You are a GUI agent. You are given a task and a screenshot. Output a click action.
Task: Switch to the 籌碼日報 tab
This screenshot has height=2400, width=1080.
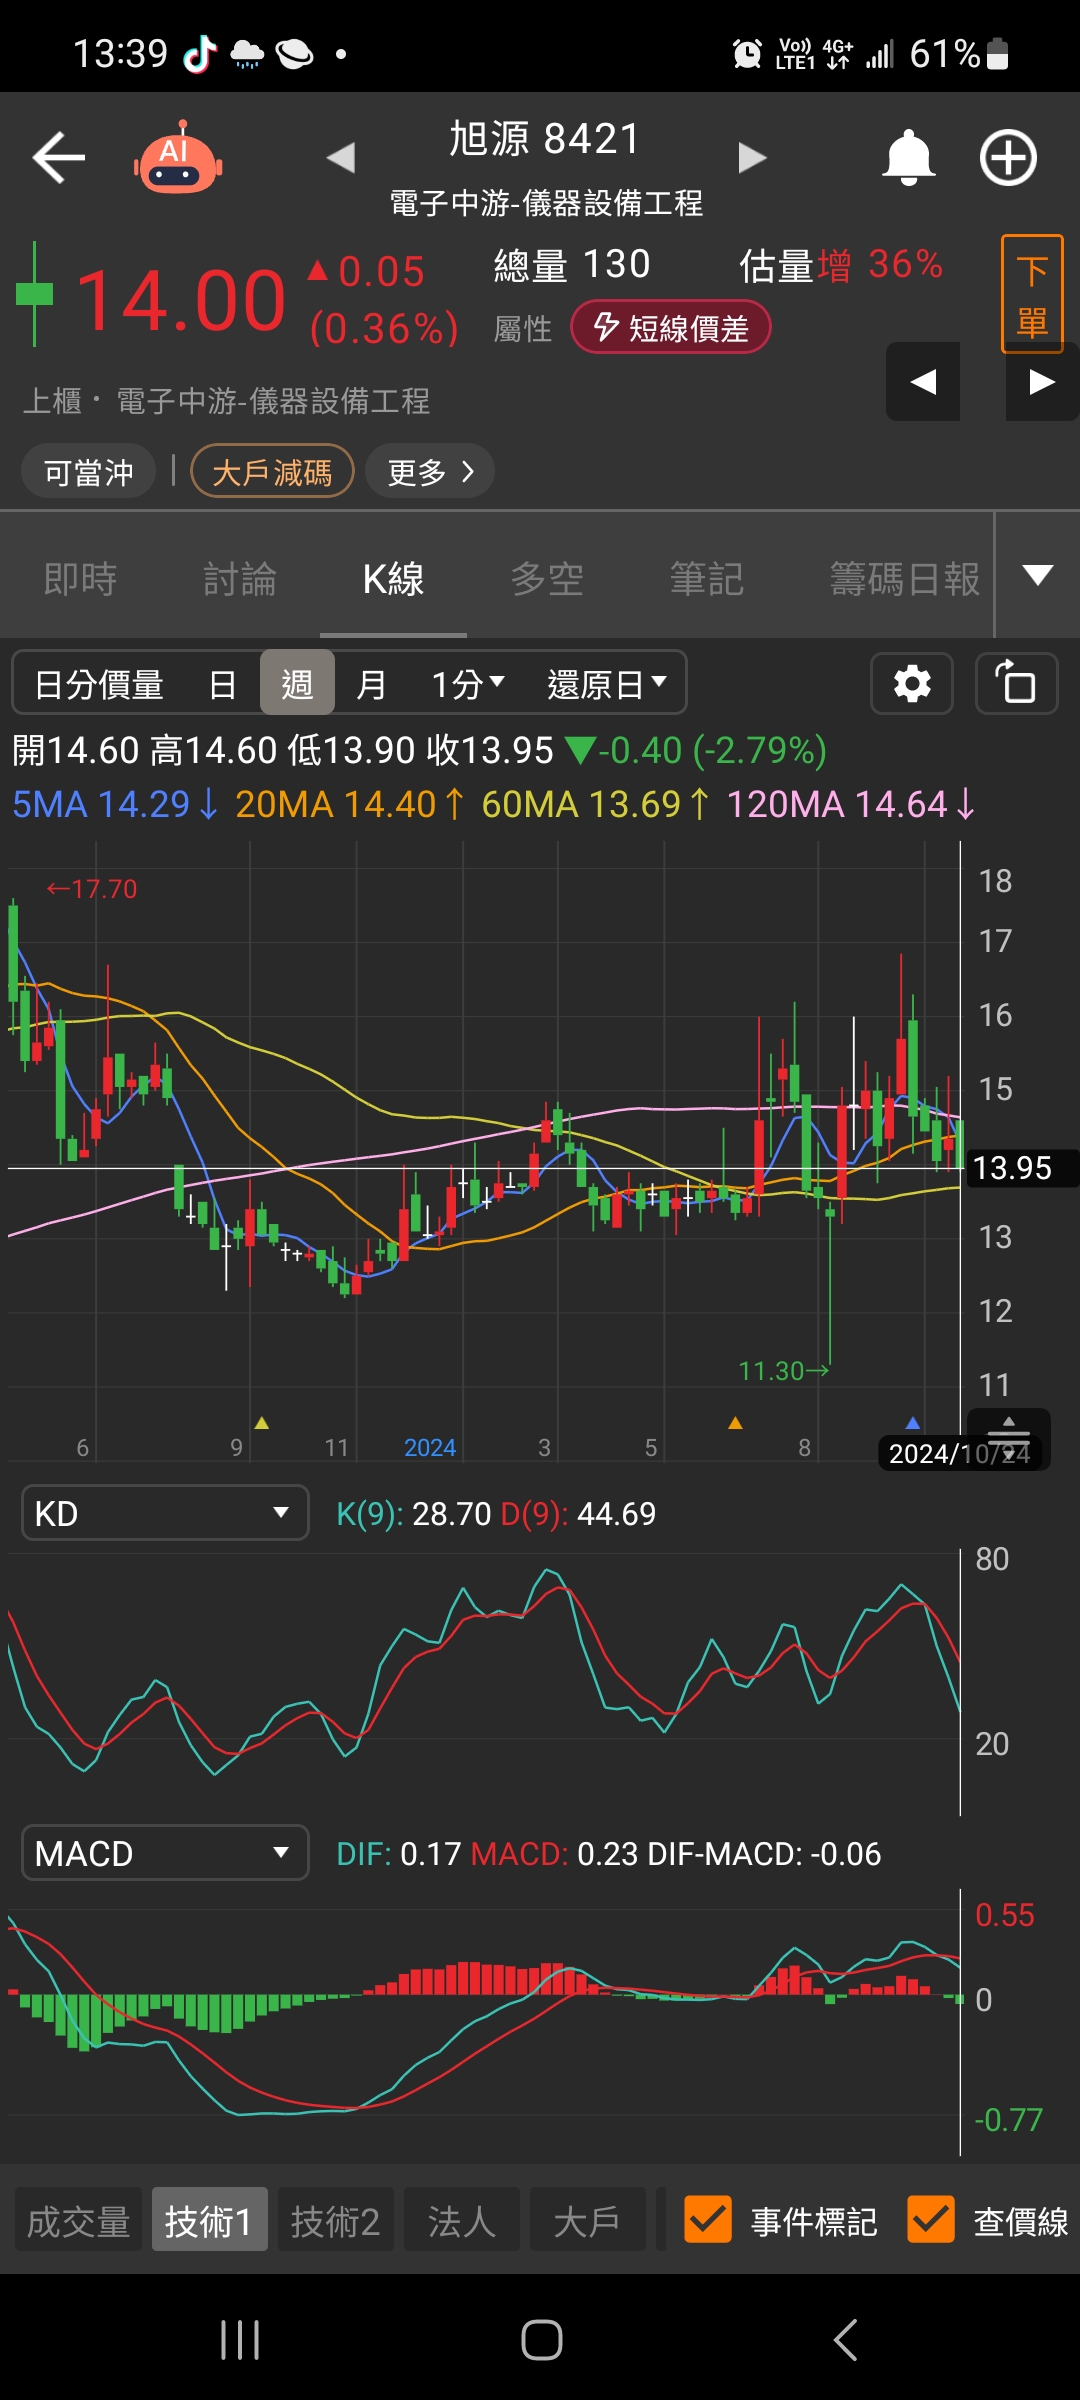coord(905,578)
